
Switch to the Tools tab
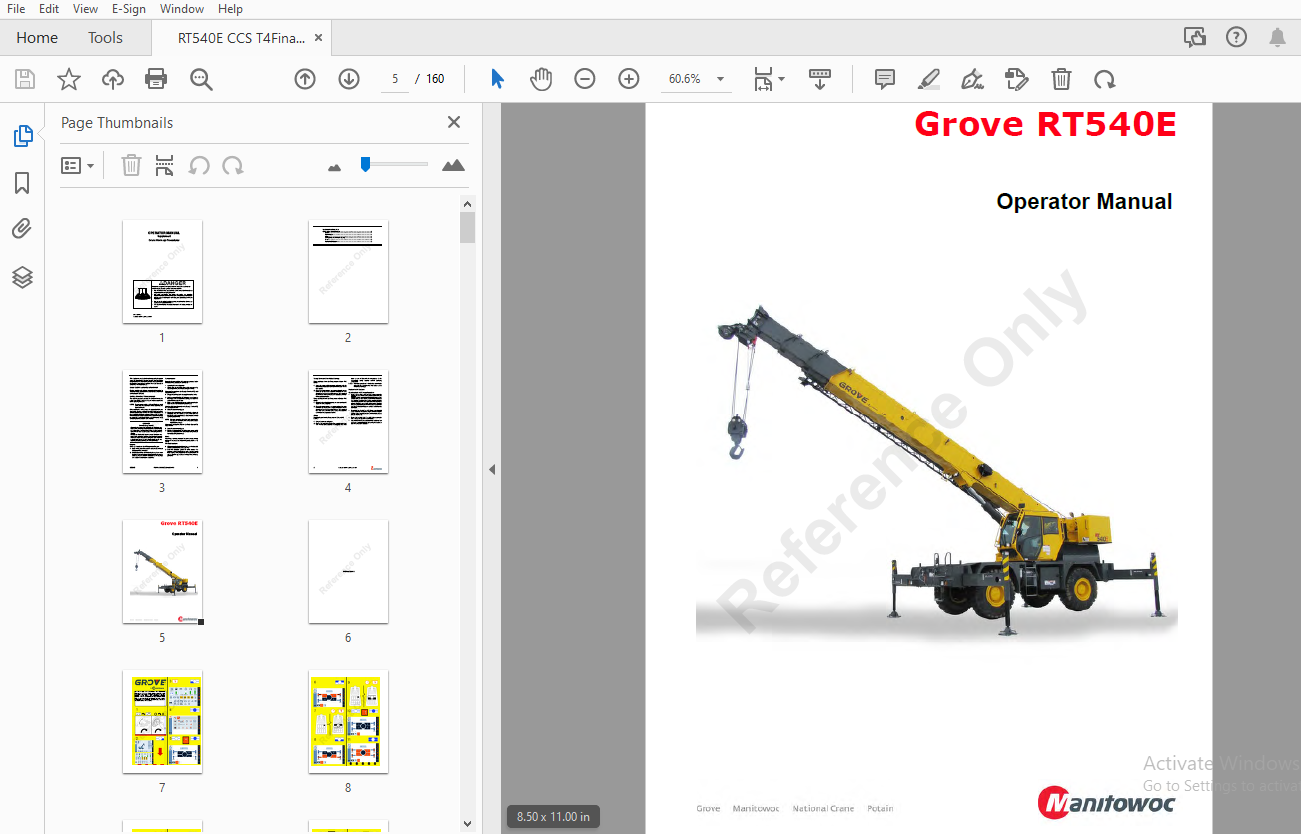[105, 38]
